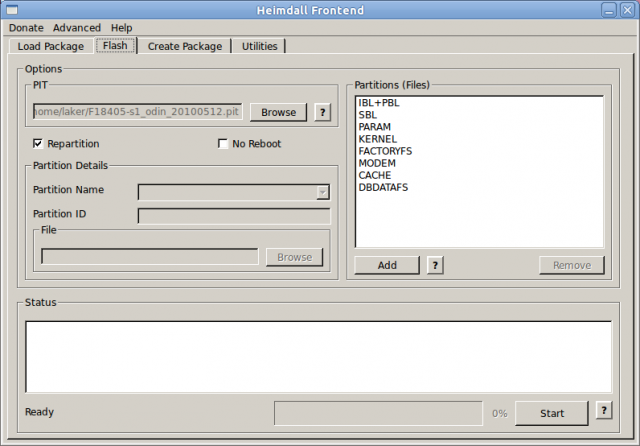640x446 pixels.
Task: Select the Flash tab
Action: tap(115, 45)
